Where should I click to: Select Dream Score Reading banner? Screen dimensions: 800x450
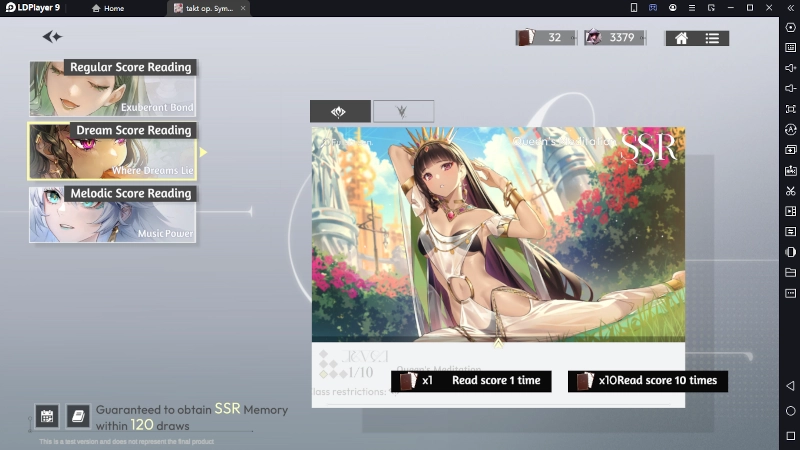click(x=112, y=151)
